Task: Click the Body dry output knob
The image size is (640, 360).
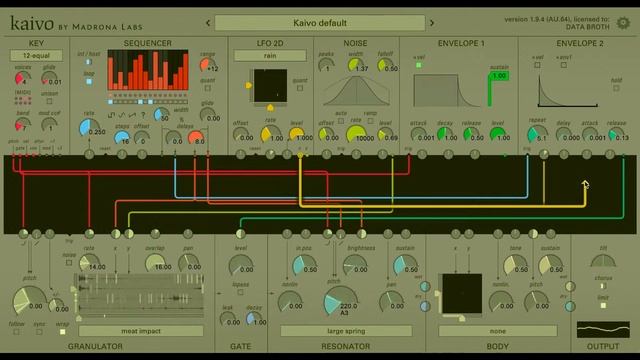Action: 570,306
